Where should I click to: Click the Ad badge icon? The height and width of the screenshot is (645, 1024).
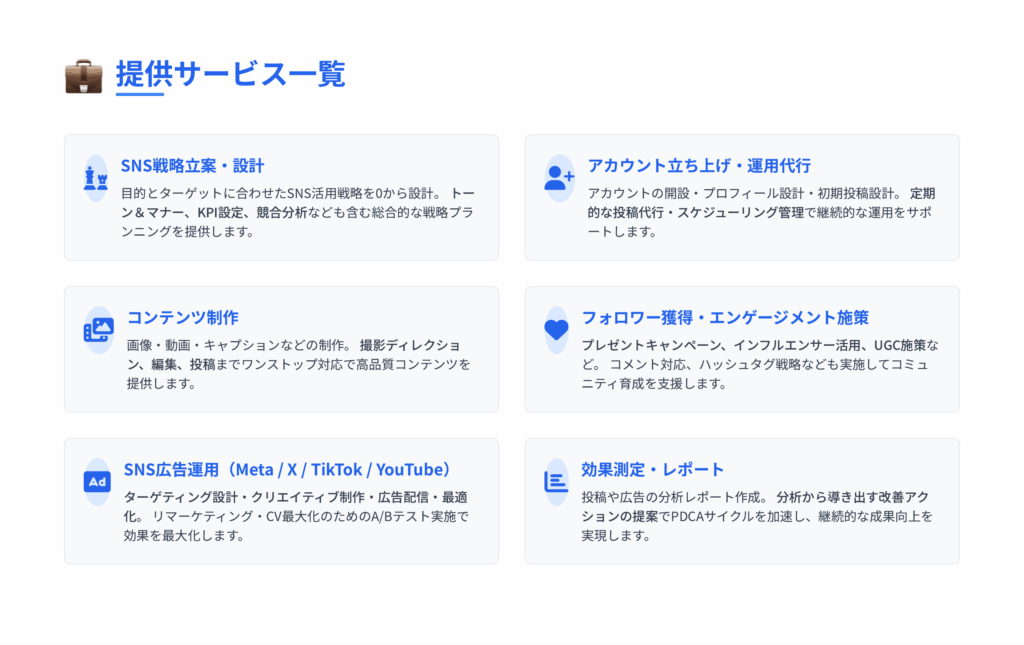coord(97,482)
